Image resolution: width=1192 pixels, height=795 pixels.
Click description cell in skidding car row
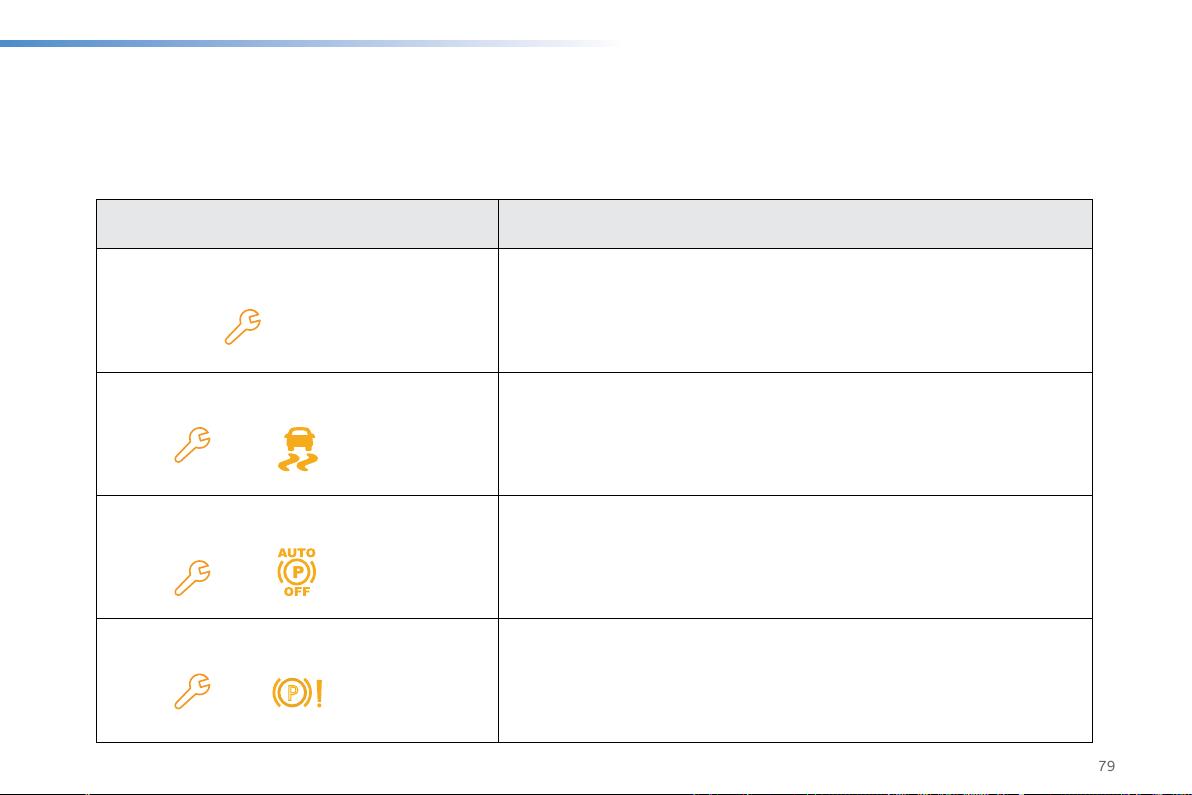point(795,434)
